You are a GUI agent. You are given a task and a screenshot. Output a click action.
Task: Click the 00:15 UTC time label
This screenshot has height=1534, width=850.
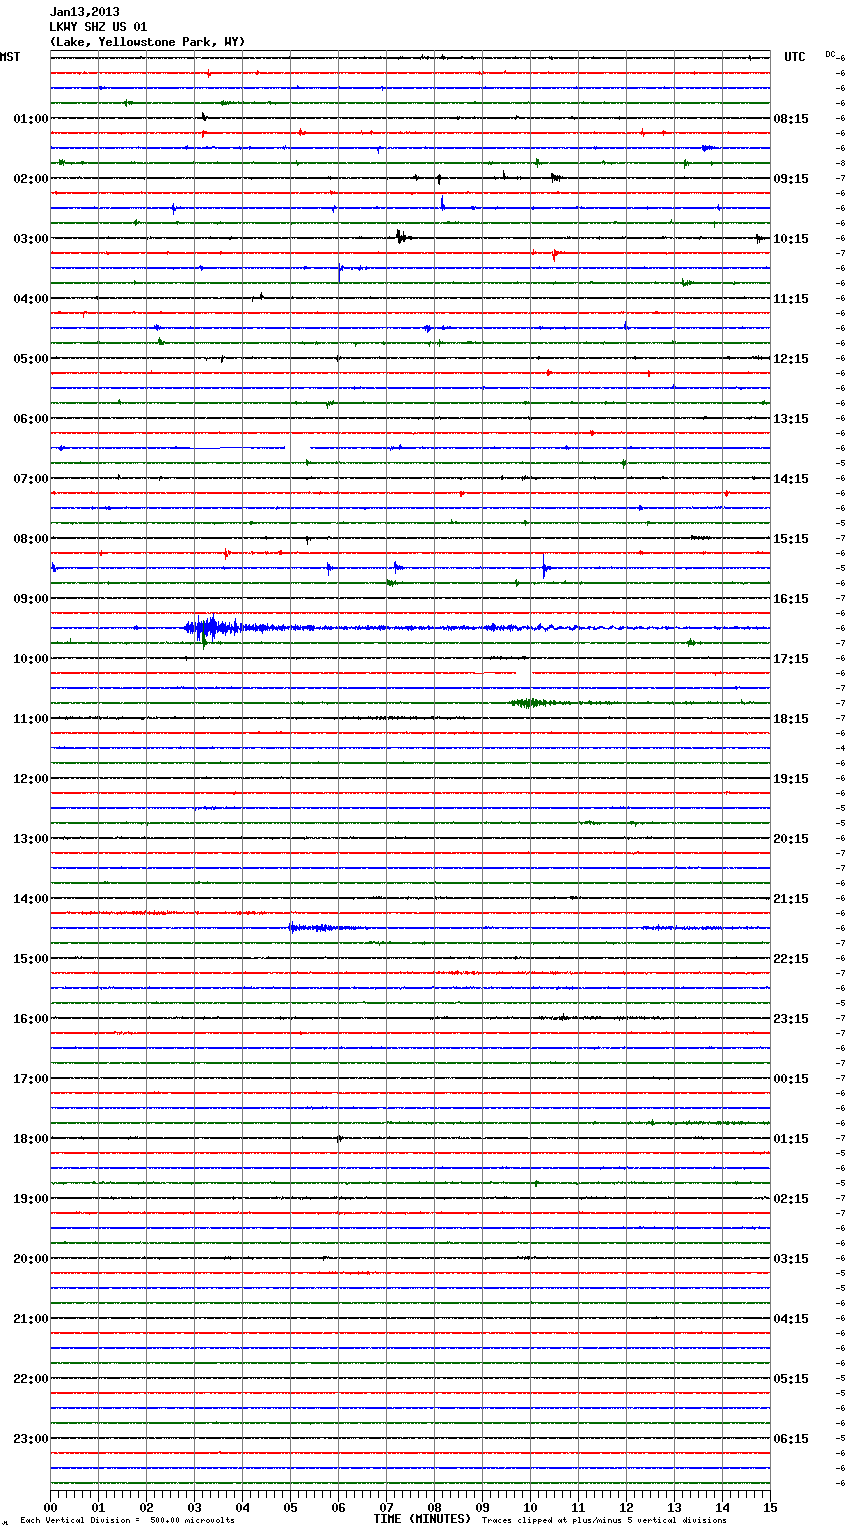[x=791, y=1079]
